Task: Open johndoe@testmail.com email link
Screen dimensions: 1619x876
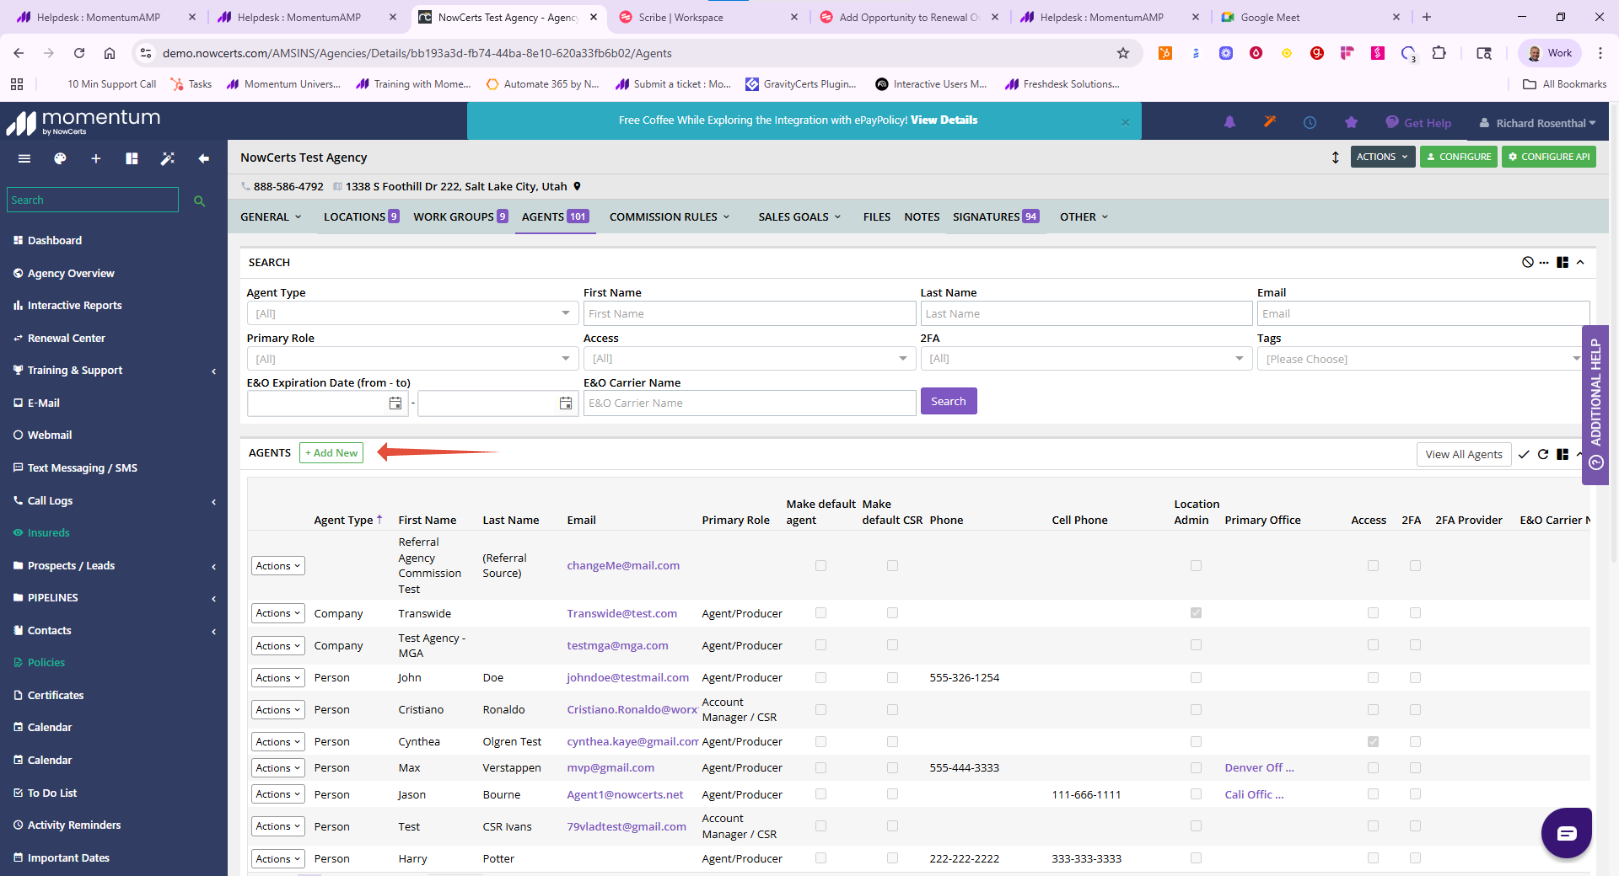Action: (628, 678)
